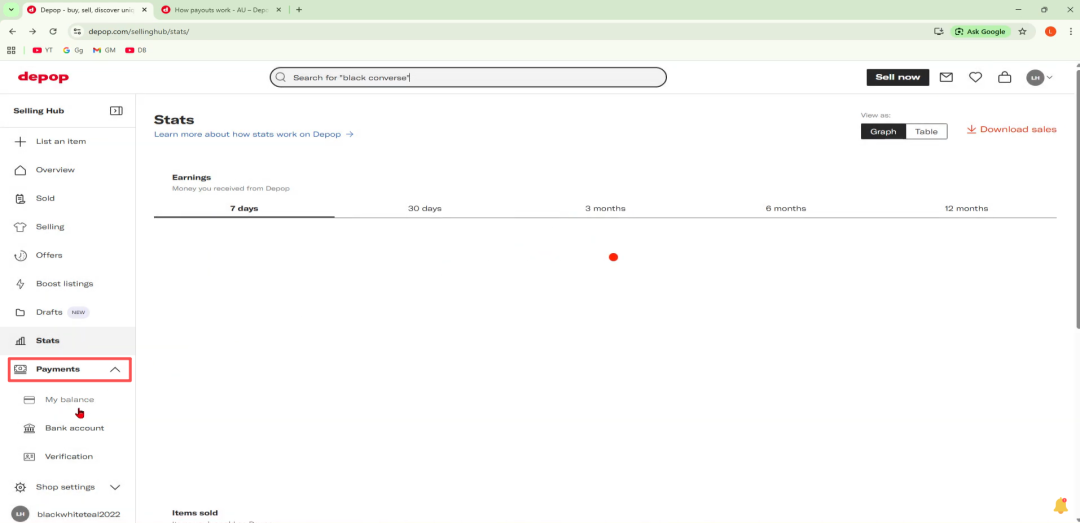Click the download arrow icon by Download sales
This screenshot has width=1080, height=523.
tap(972, 130)
